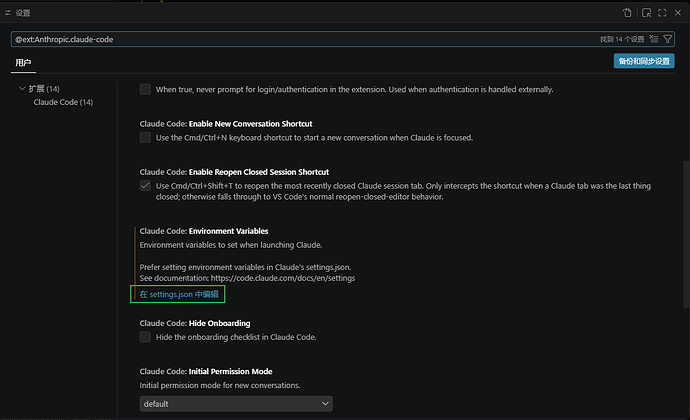Select Claude Code (14) in settings tree
The width and height of the screenshot is (690, 420).
63,102
